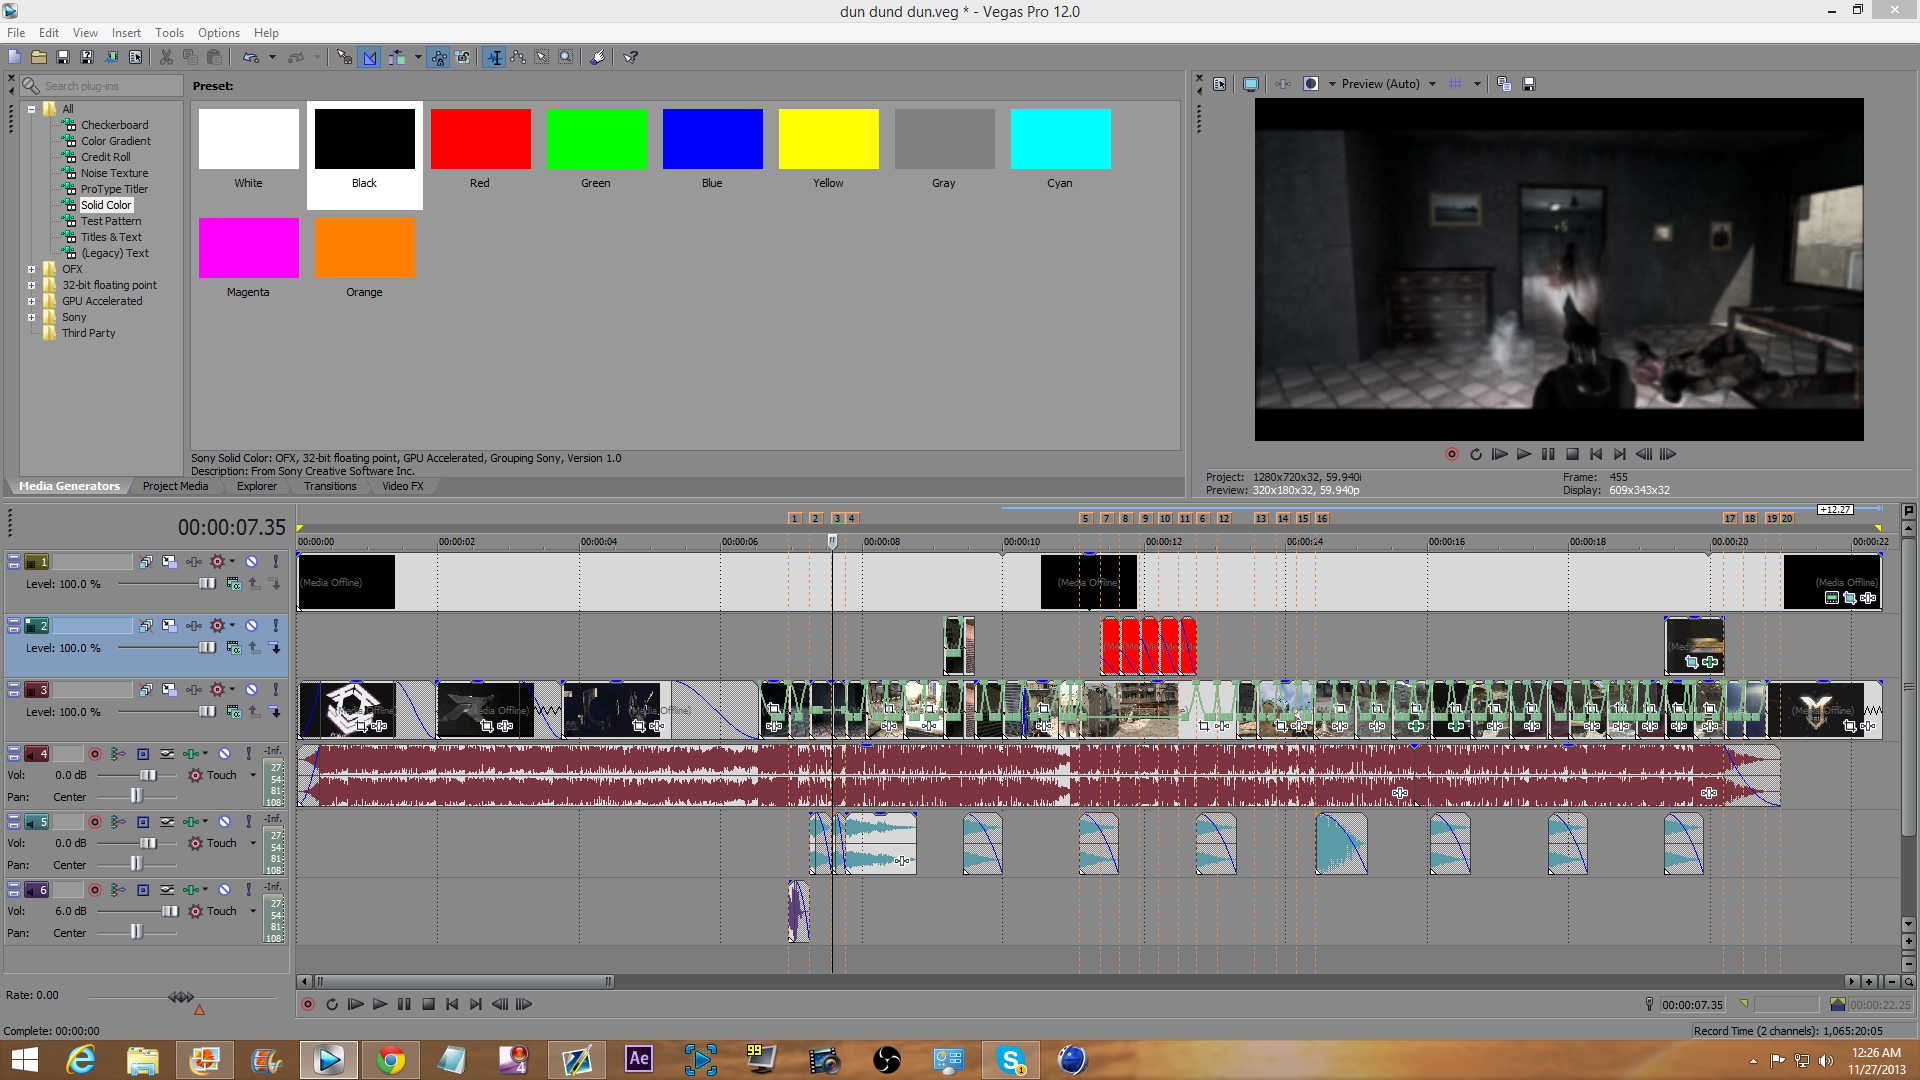
Task: Click Play From Start in transport bar
Action: 355,1004
